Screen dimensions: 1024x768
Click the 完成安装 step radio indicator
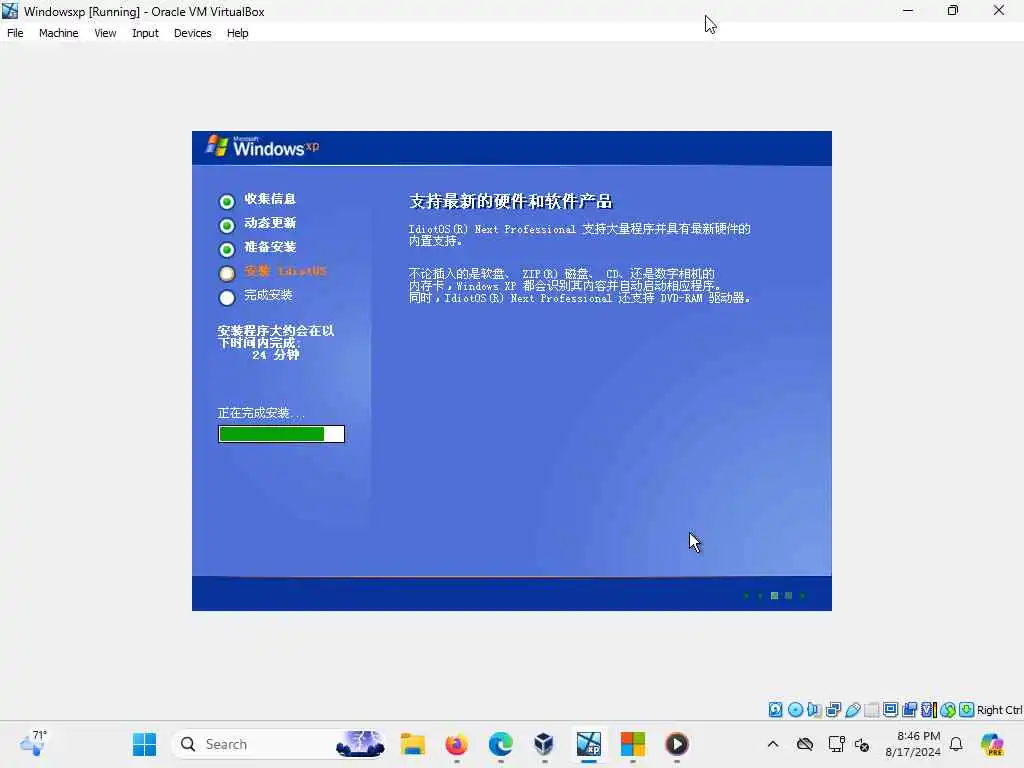point(227,297)
